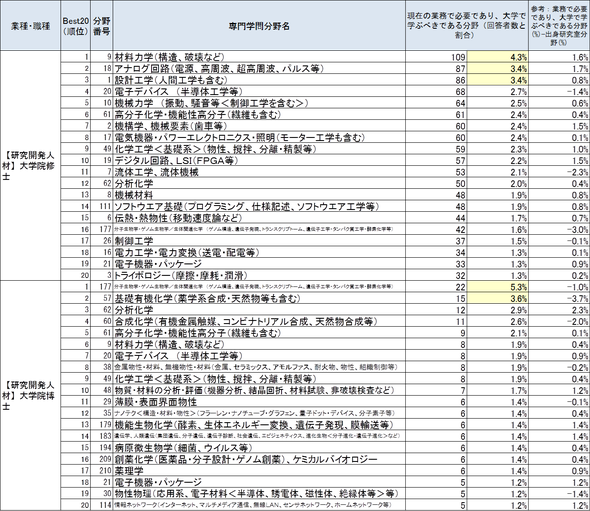Select the 電気機器・パワーエレクトロニクス・照明 cell
The width and height of the screenshot is (590, 511).
click(x=259, y=138)
